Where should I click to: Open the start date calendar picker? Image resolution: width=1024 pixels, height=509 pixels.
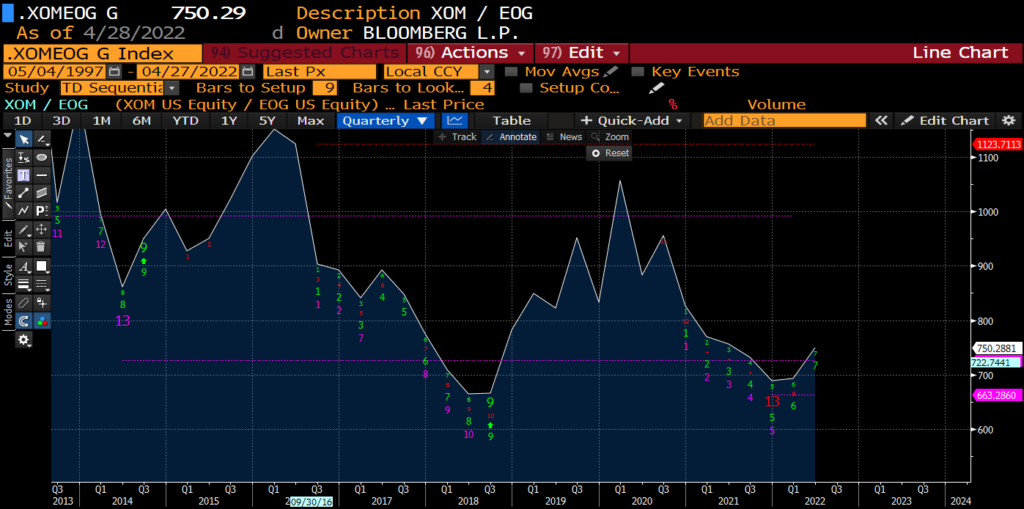click(x=114, y=72)
